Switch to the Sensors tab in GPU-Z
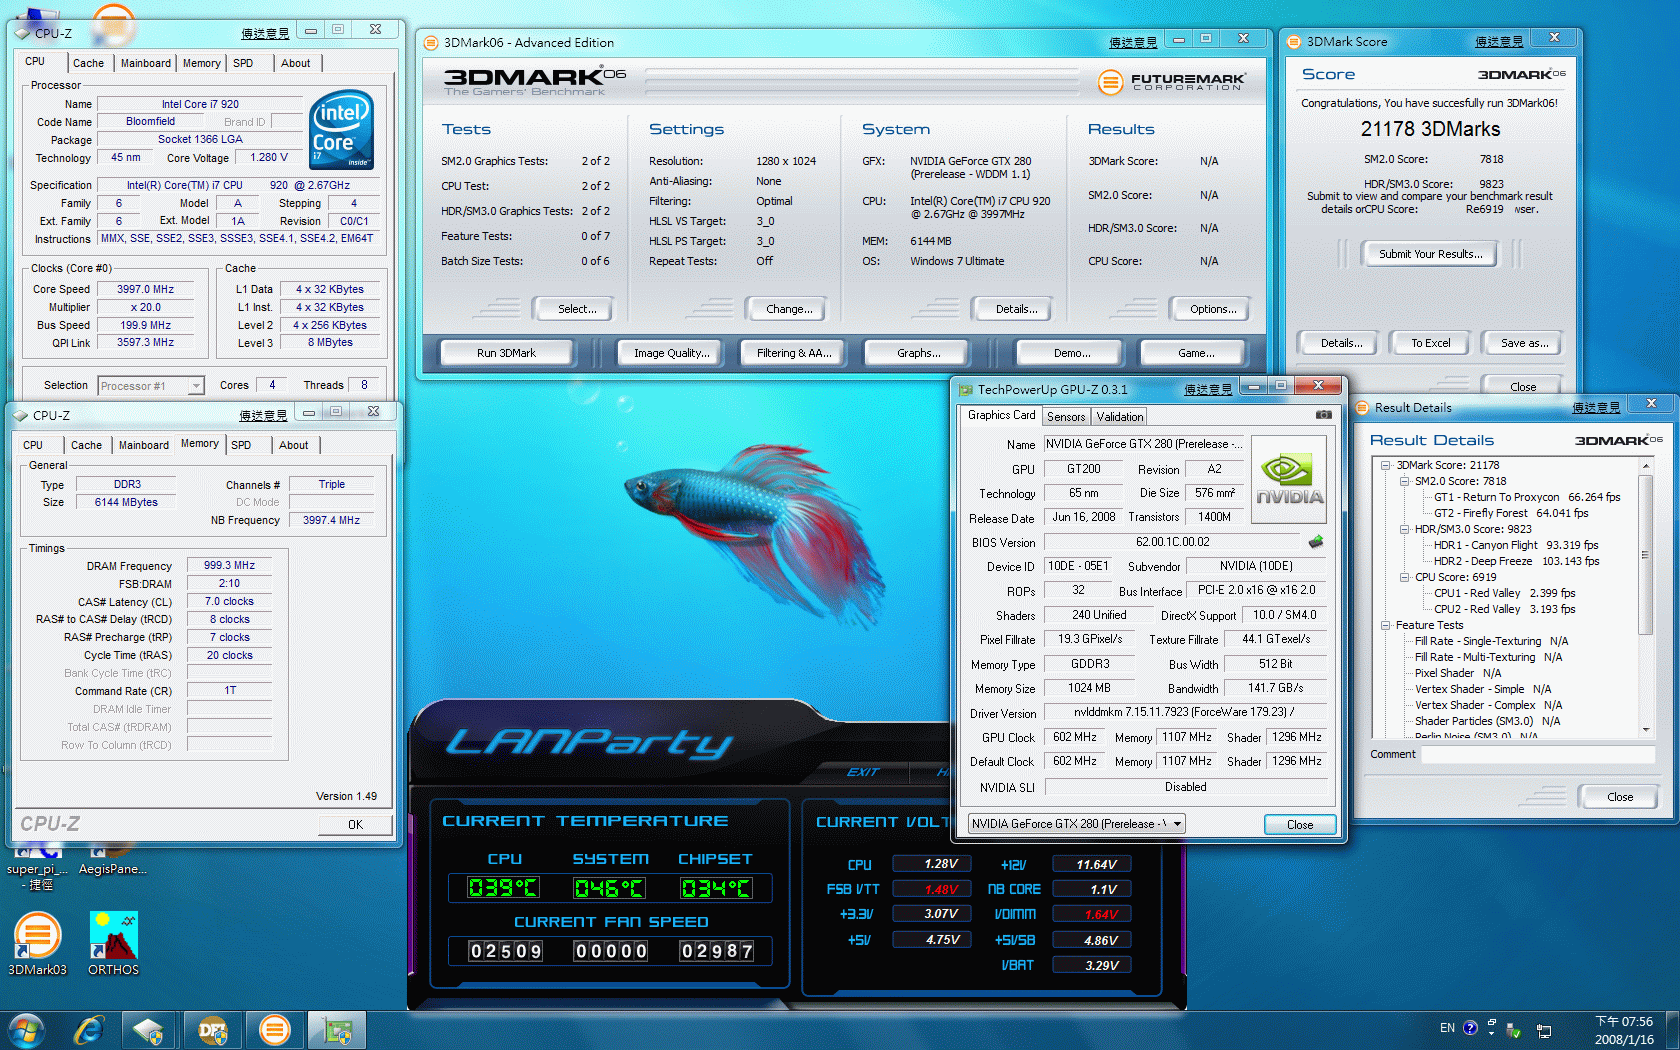The width and height of the screenshot is (1680, 1050). point(1066,417)
